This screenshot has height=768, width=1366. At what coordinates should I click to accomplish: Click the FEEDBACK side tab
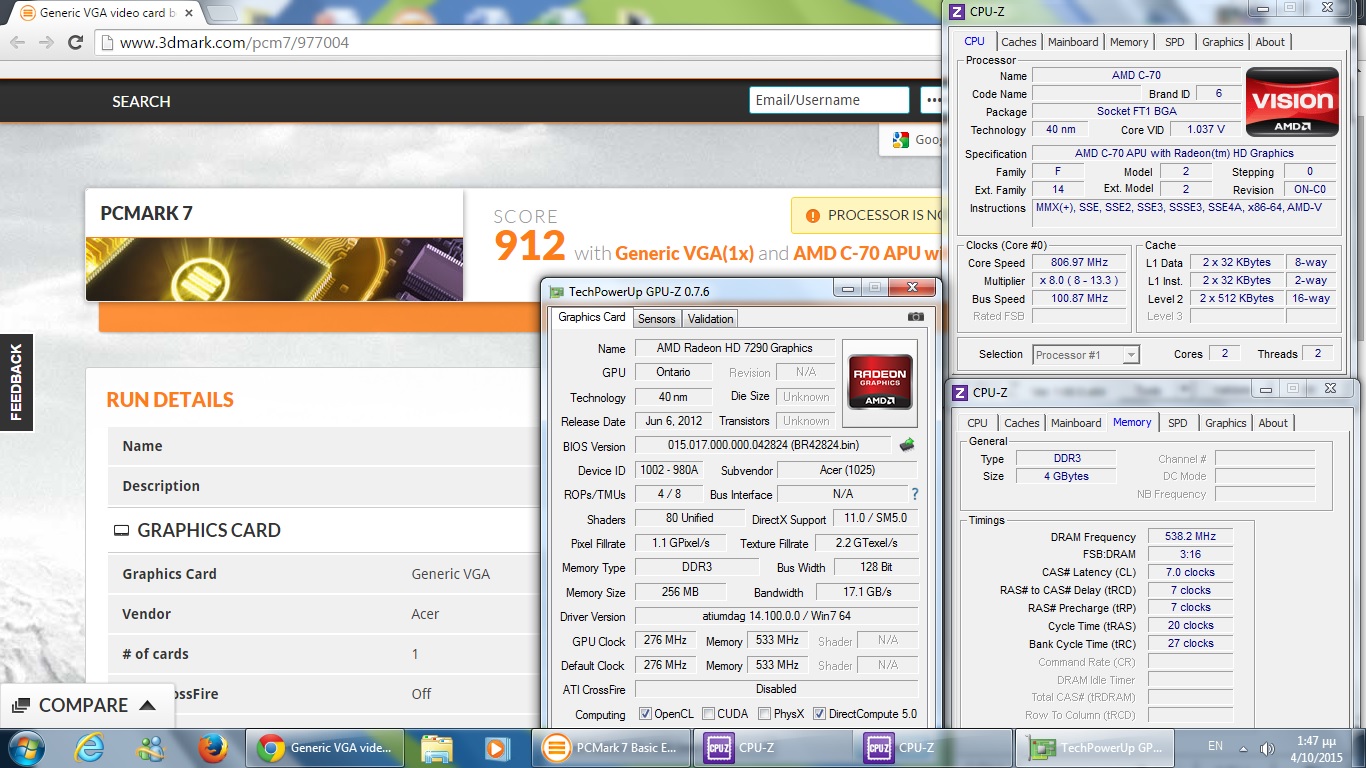(x=16, y=381)
